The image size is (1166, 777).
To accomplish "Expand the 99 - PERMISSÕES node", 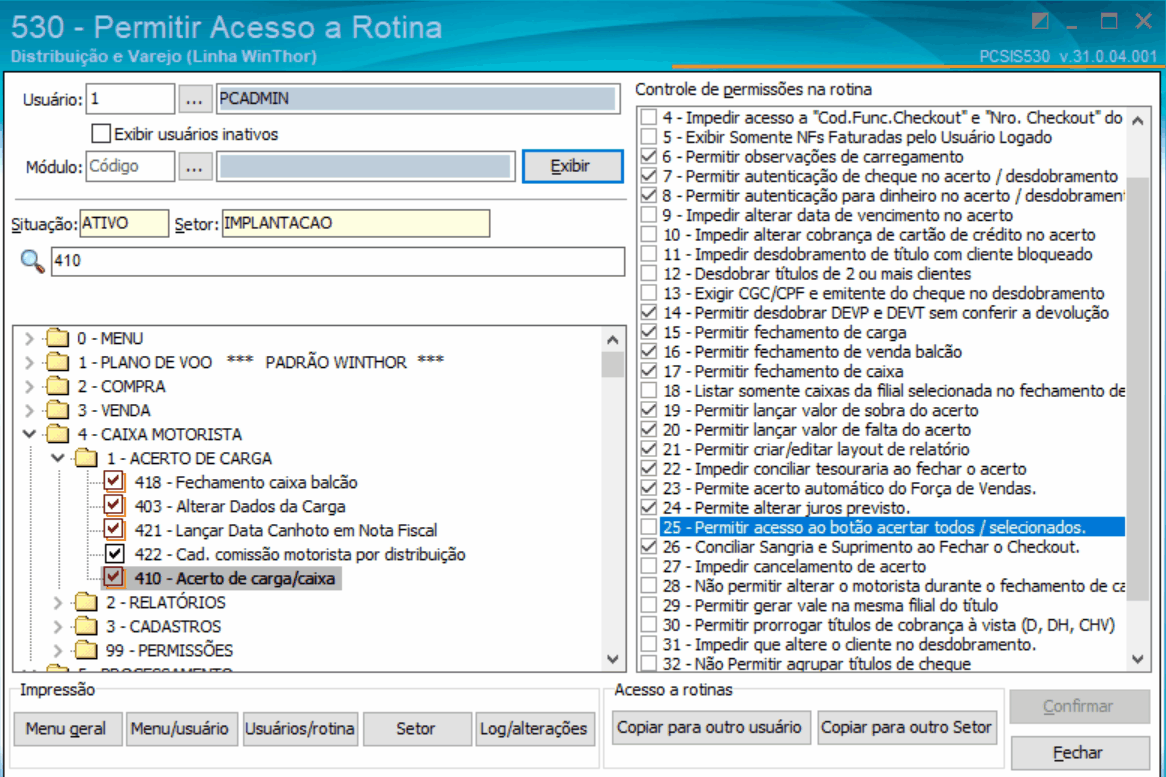I will (58, 650).
